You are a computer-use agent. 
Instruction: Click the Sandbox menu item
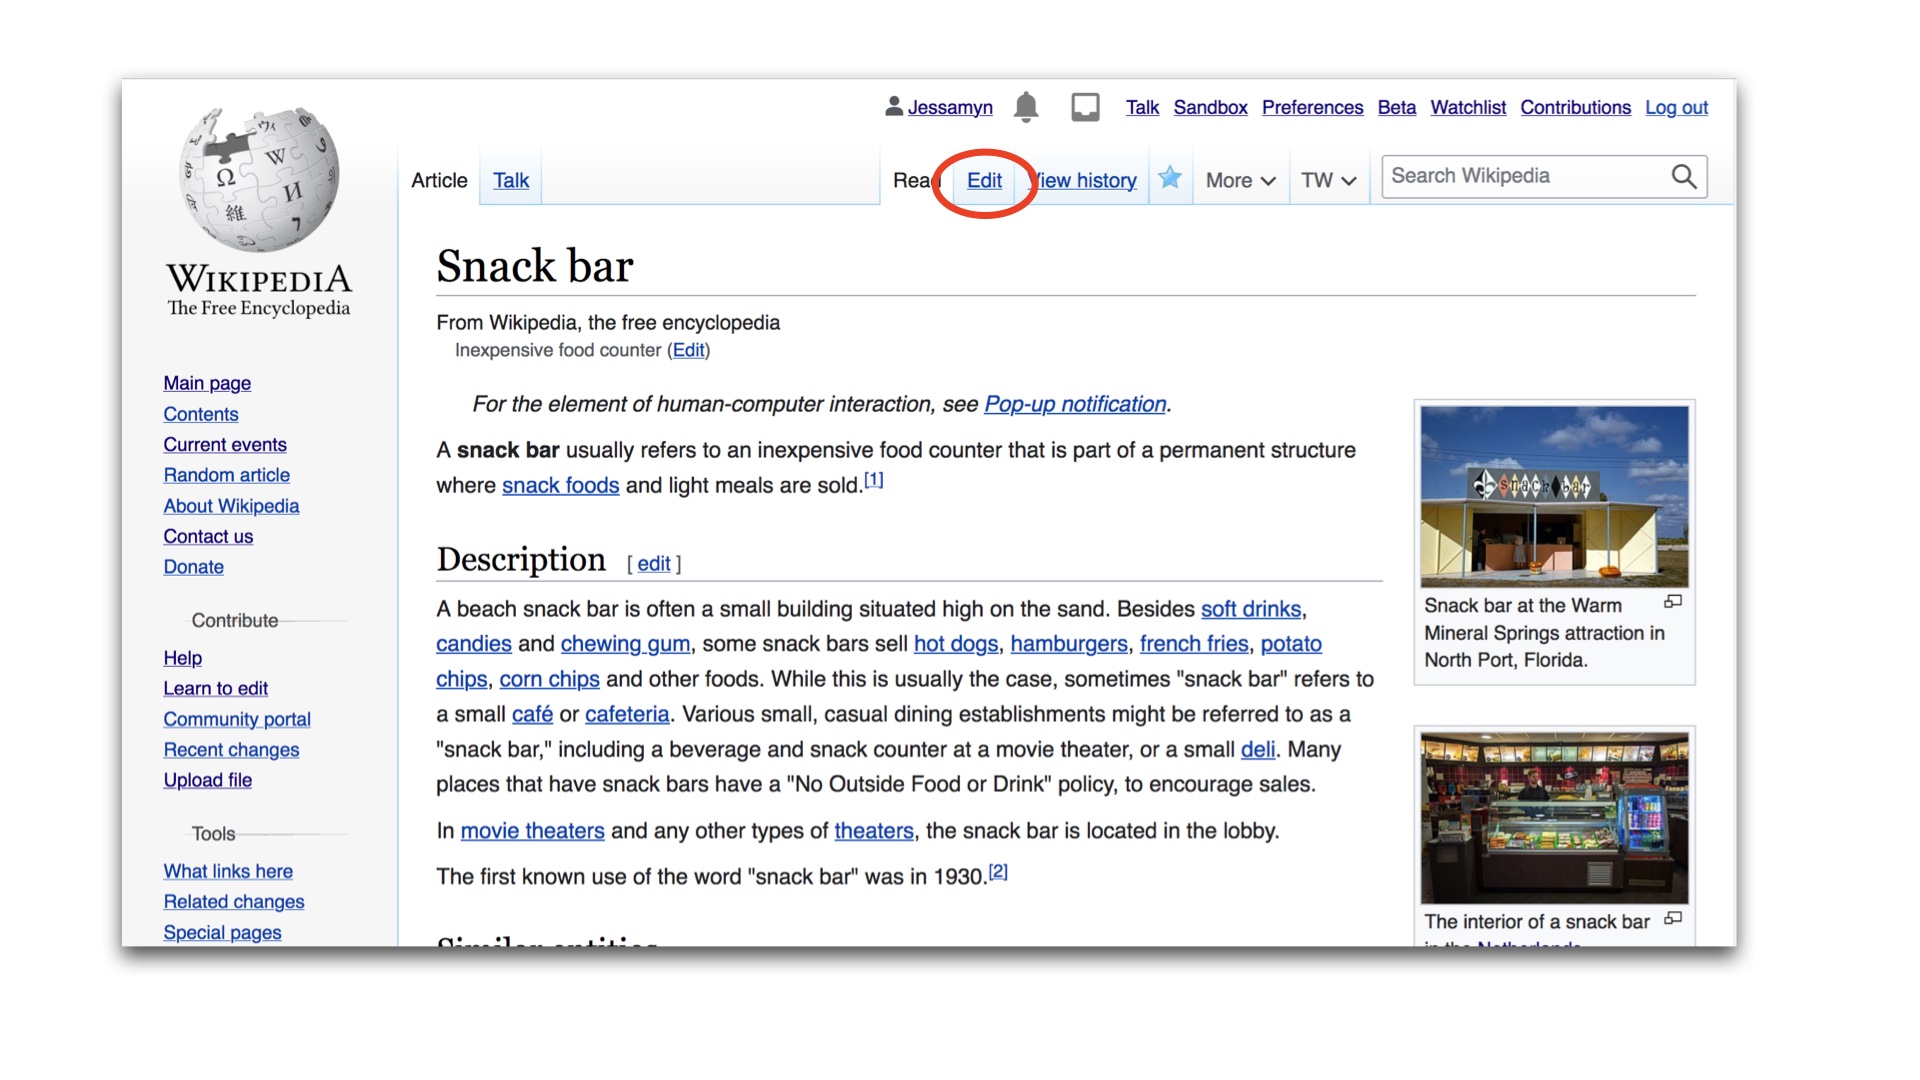(1208, 107)
